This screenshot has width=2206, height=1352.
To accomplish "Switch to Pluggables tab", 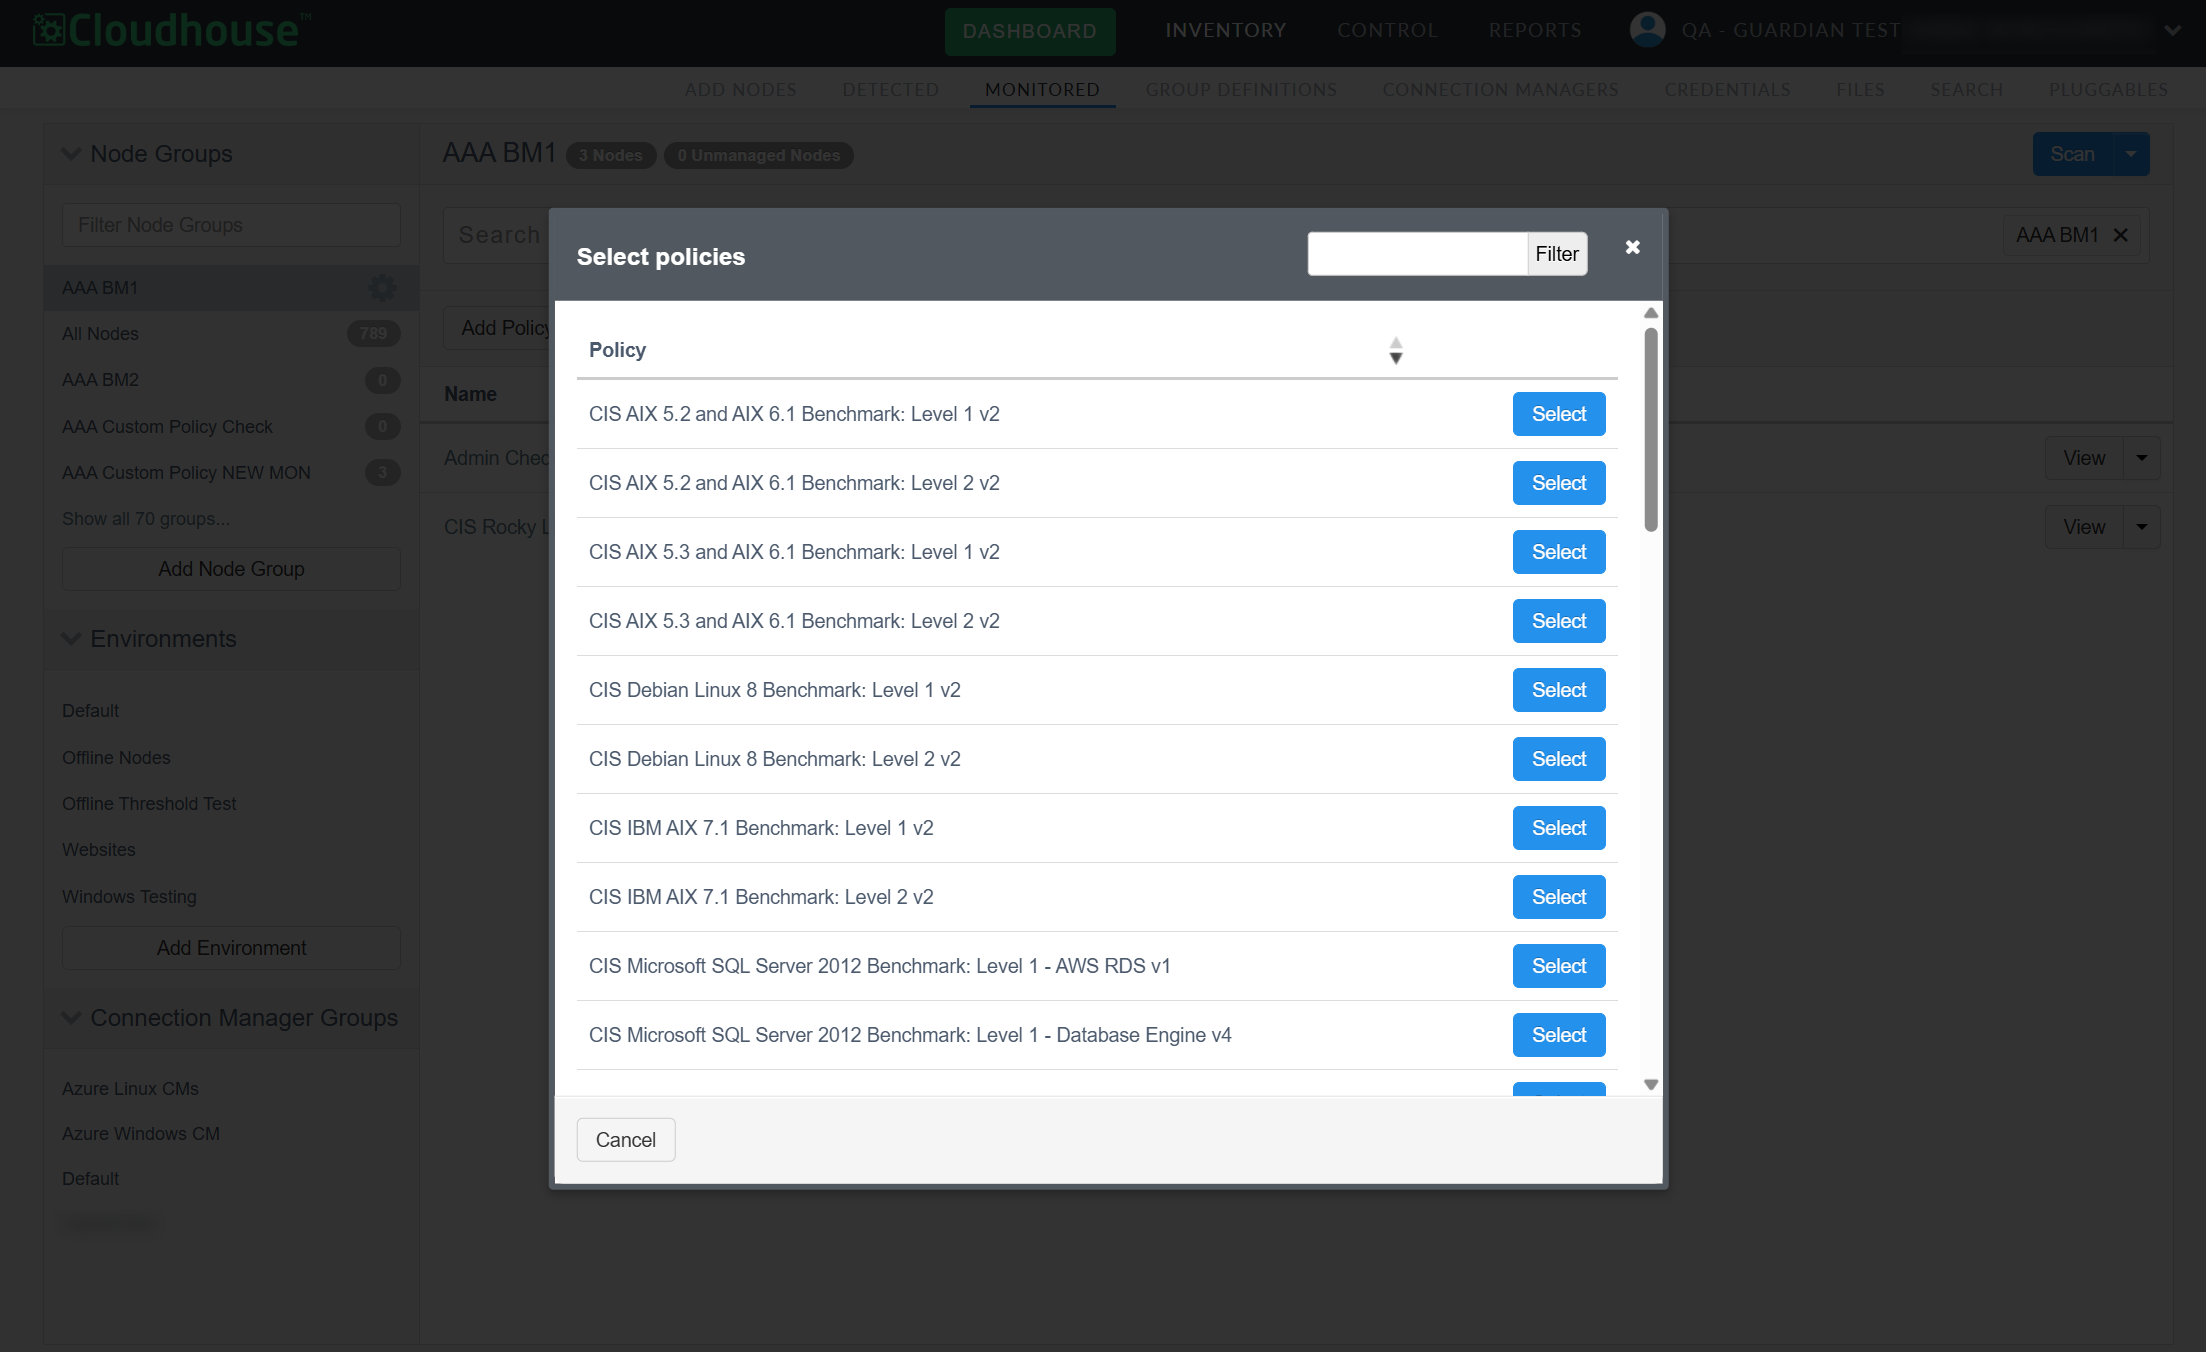I will 2108,90.
